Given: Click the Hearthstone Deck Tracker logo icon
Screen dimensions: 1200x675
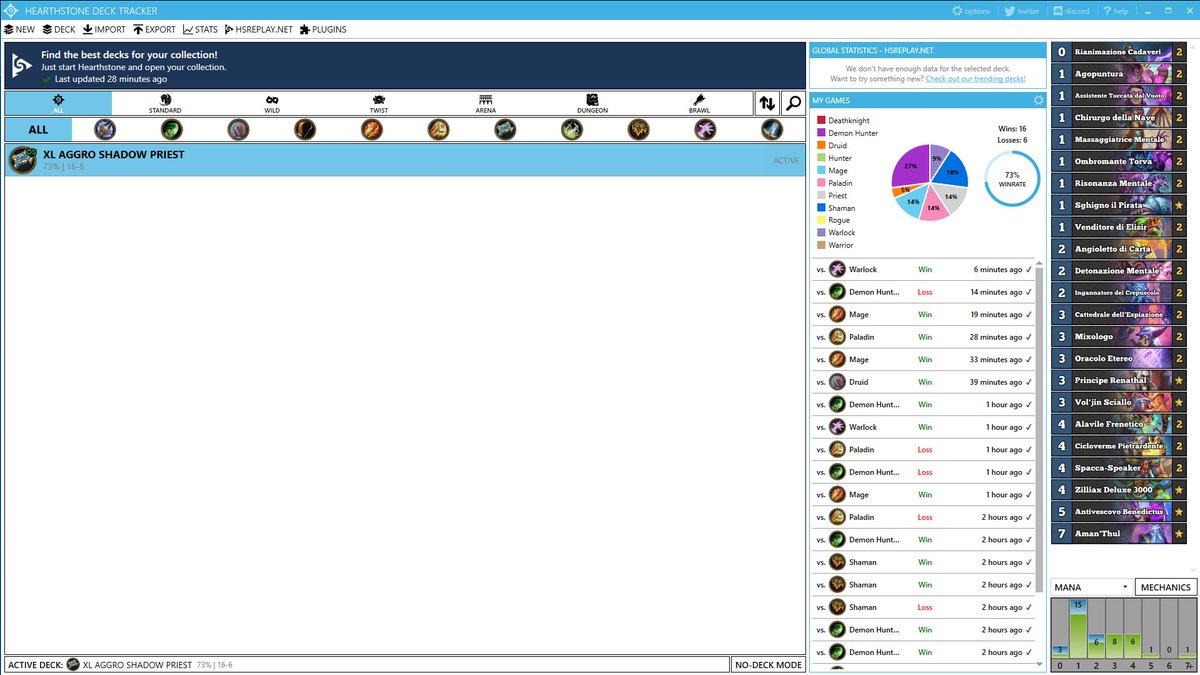Looking at the screenshot, I should 10,10.
